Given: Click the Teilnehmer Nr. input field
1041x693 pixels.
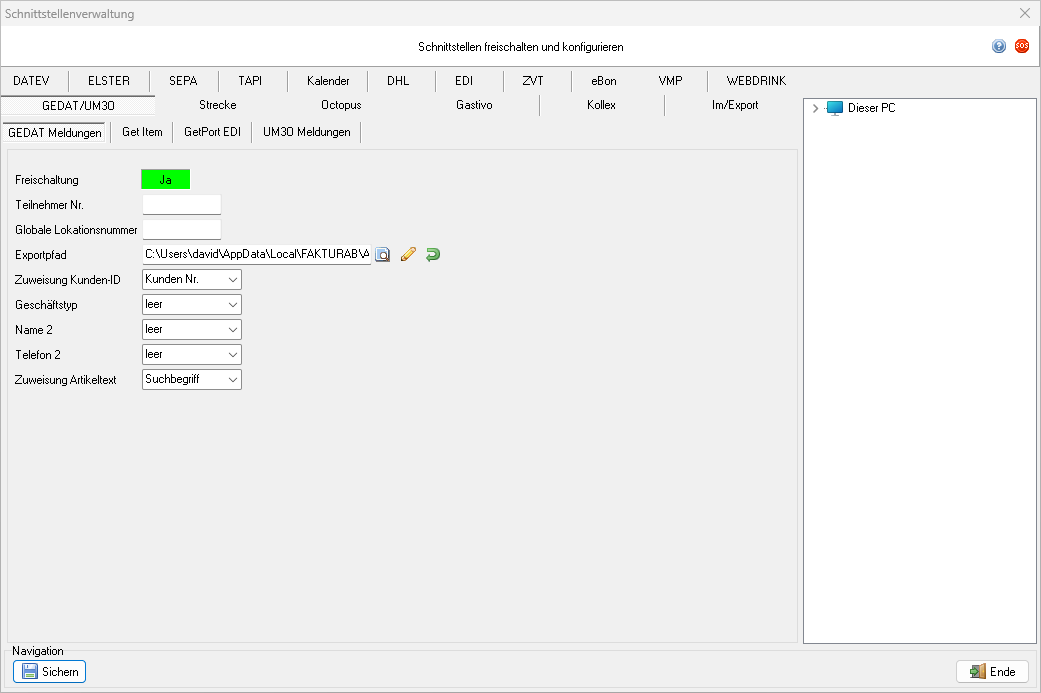Looking at the screenshot, I should [181, 205].
